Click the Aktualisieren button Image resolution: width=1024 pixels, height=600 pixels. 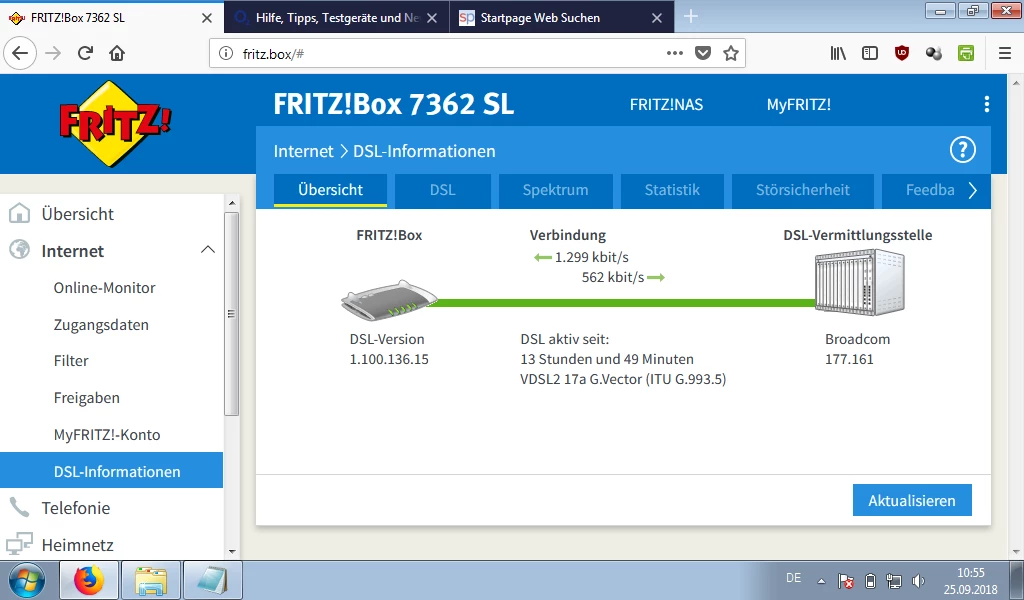[x=912, y=500]
